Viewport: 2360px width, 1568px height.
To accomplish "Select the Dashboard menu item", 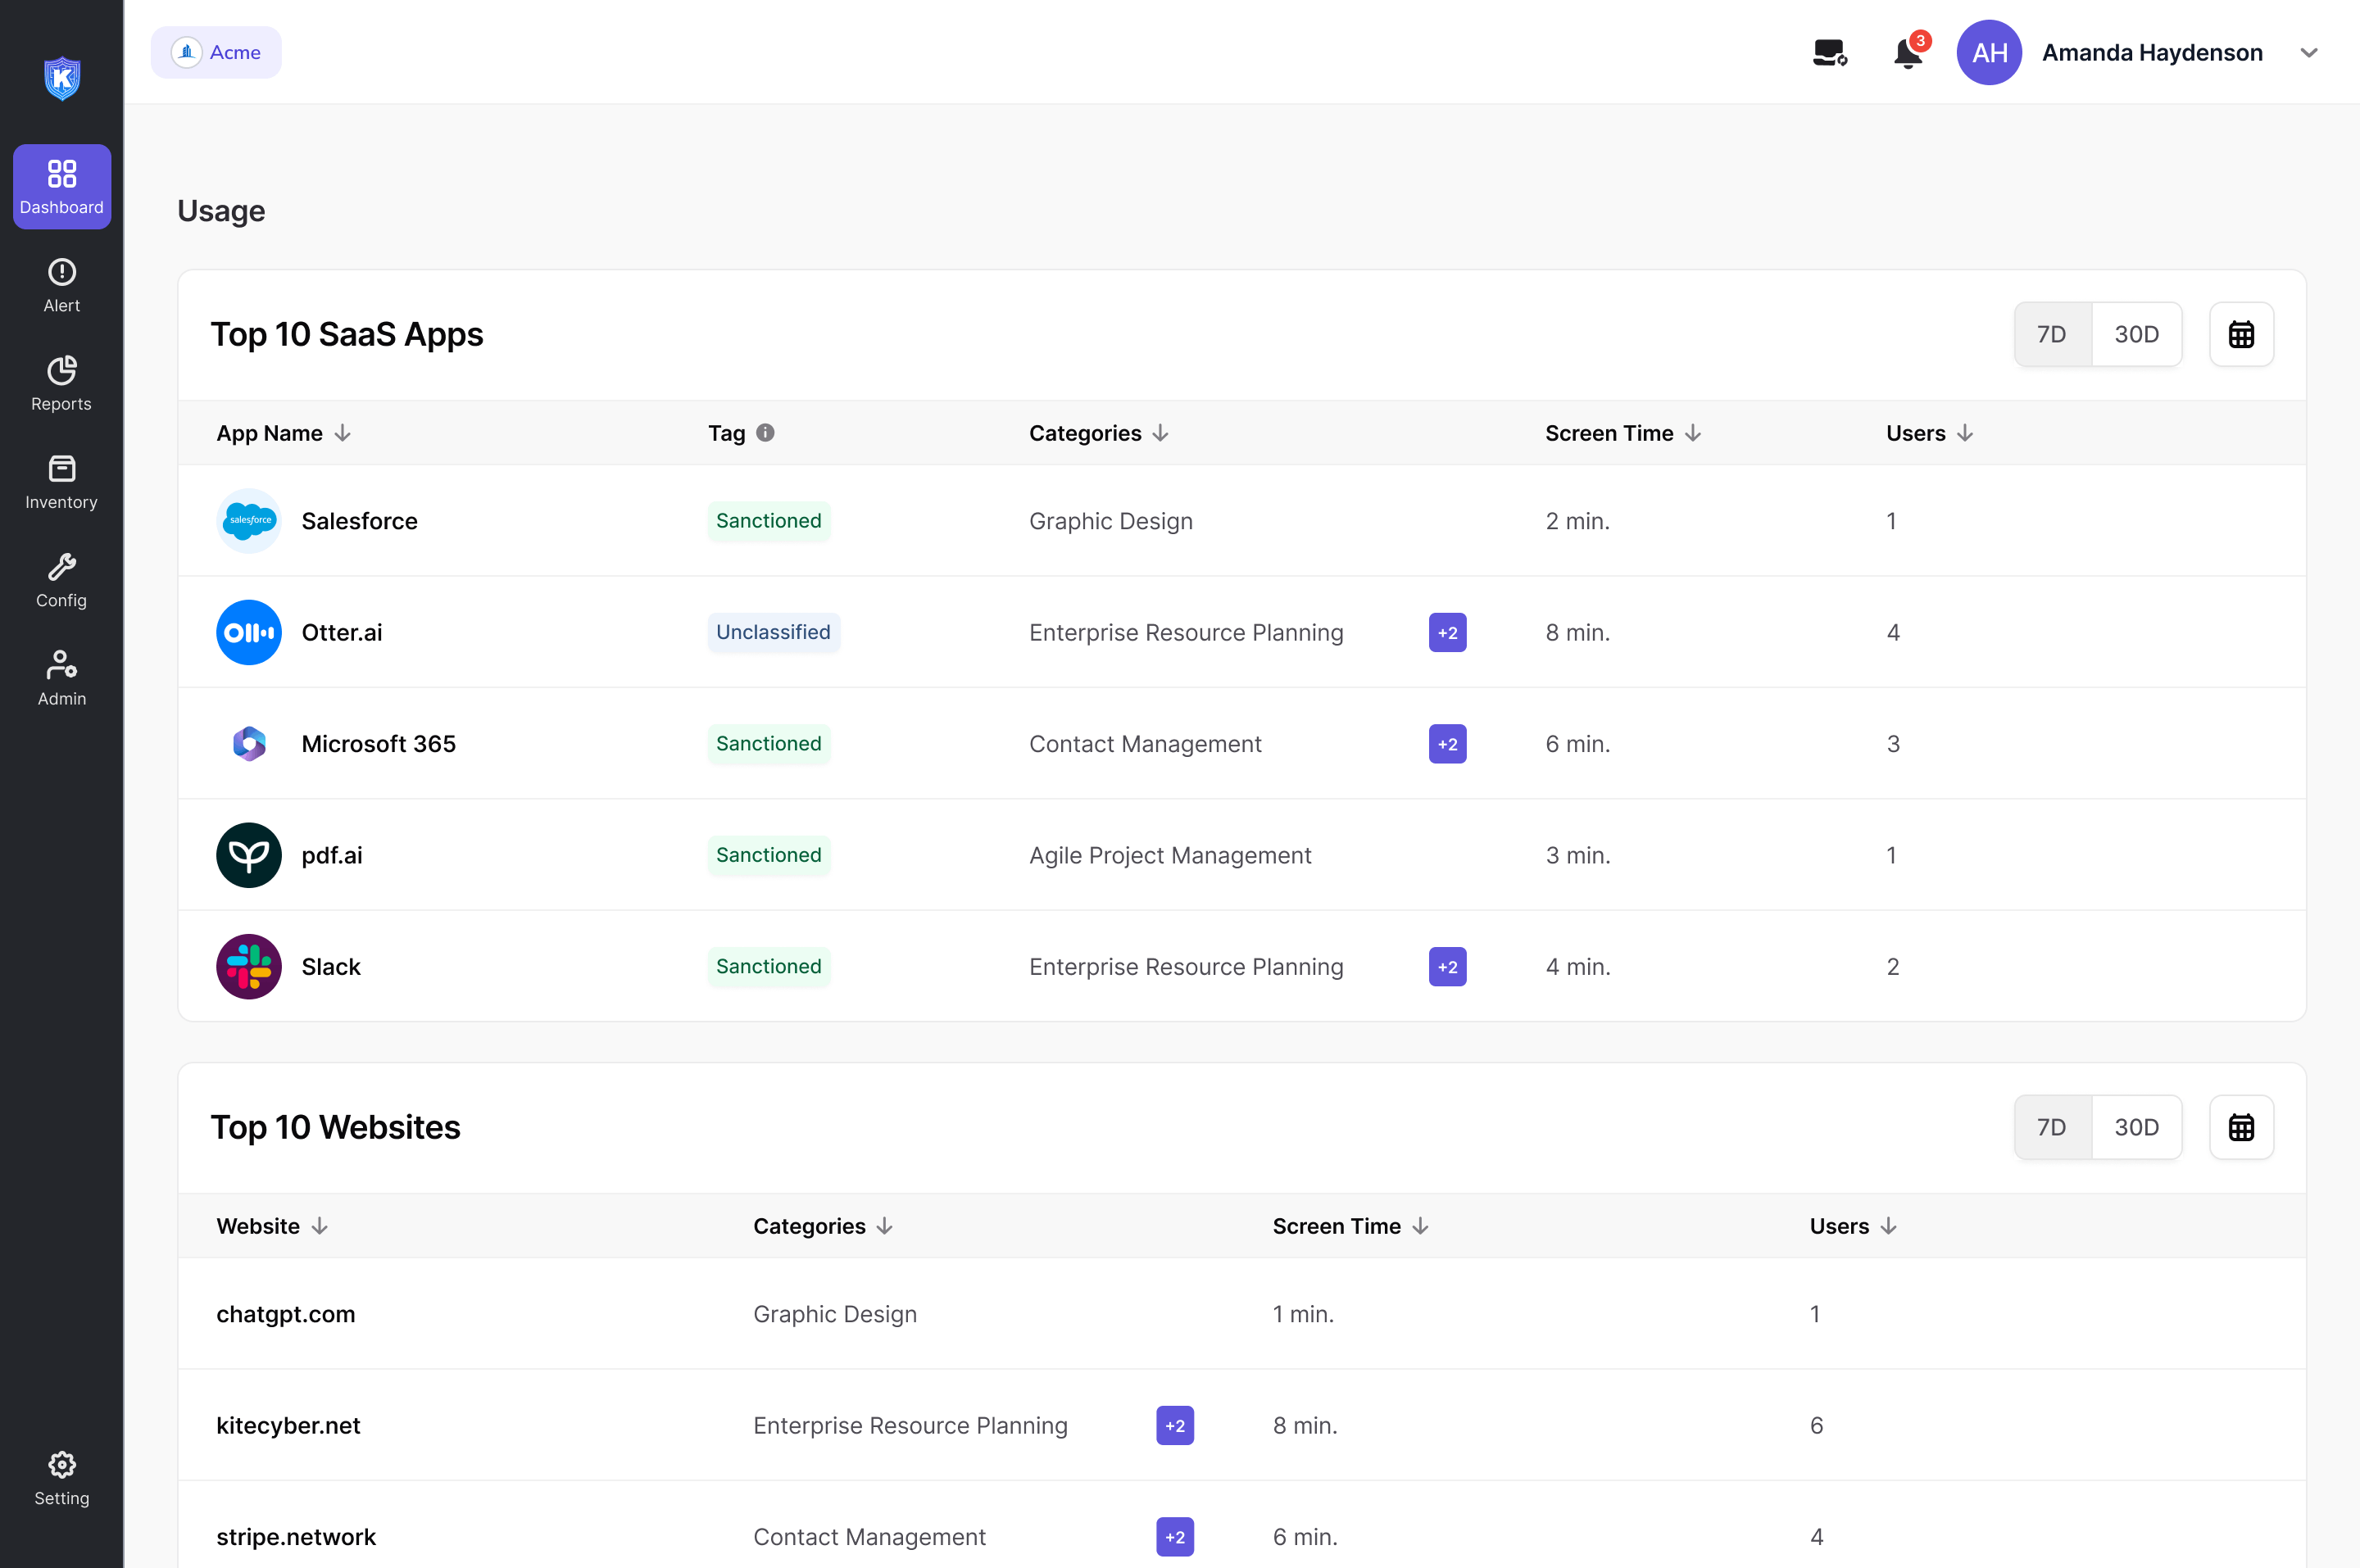I will click(x=61, y=187).
